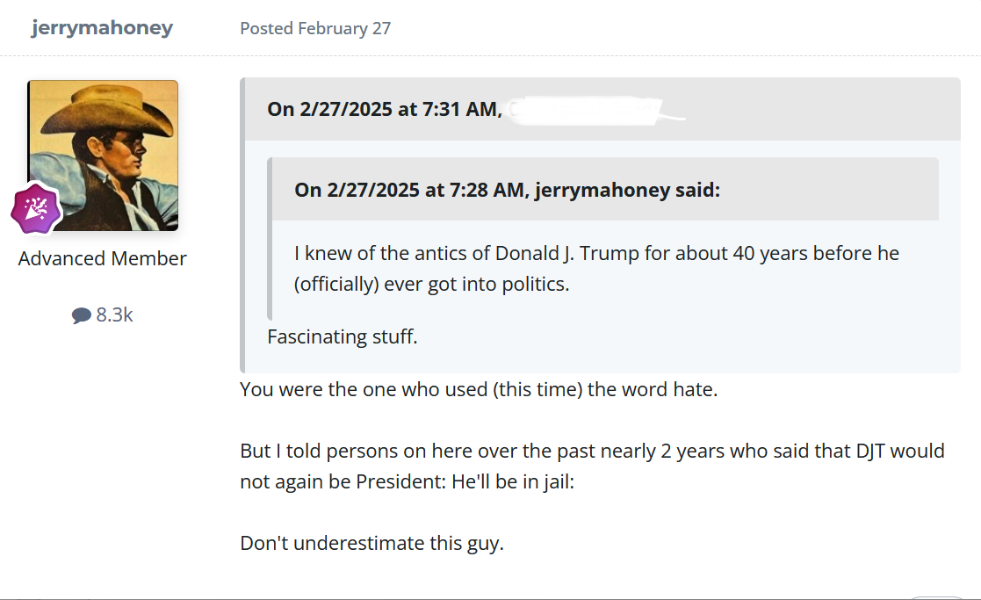Click the phrase "(officially) ever got into politics."
The image size is (981, 600).
pyautogui.click(x=431, y=284)
